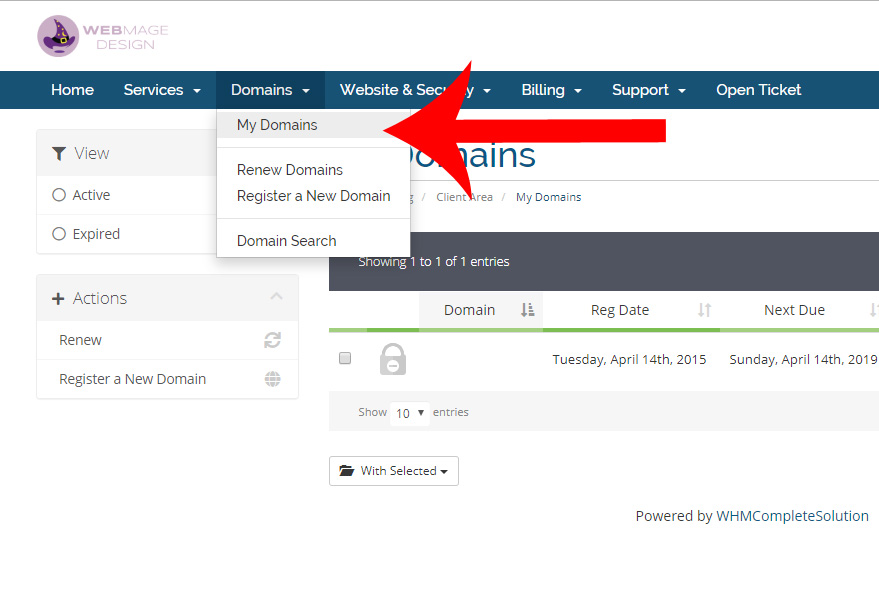Click the WHMCompleteSolution link at the bottom

click(793, 515)
